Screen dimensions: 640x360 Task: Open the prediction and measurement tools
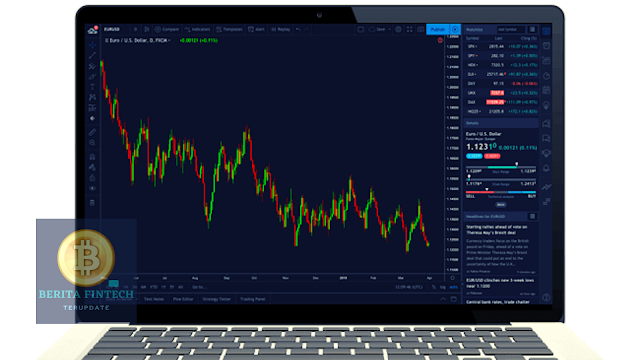[x=93, y=108]
